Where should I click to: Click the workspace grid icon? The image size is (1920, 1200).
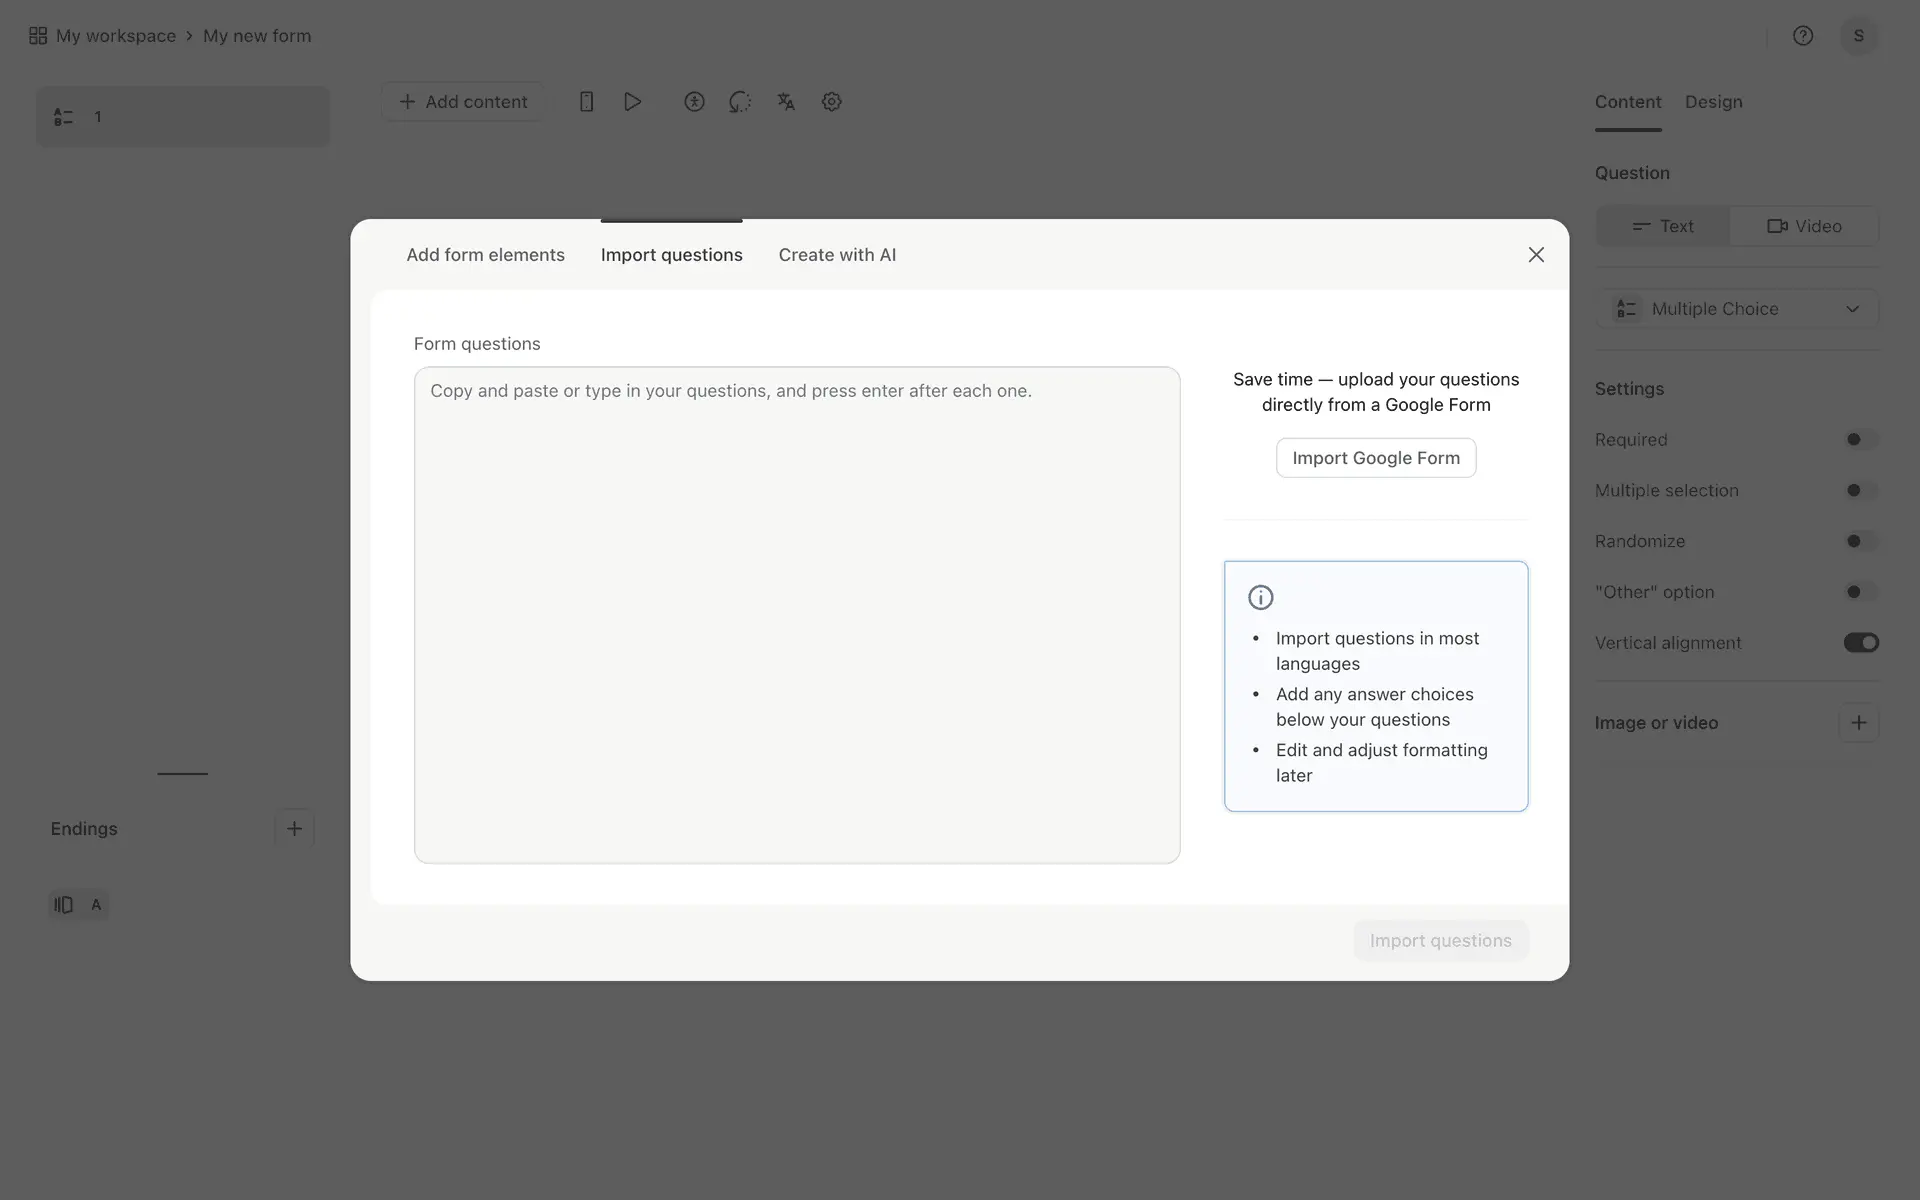point(38,36)
